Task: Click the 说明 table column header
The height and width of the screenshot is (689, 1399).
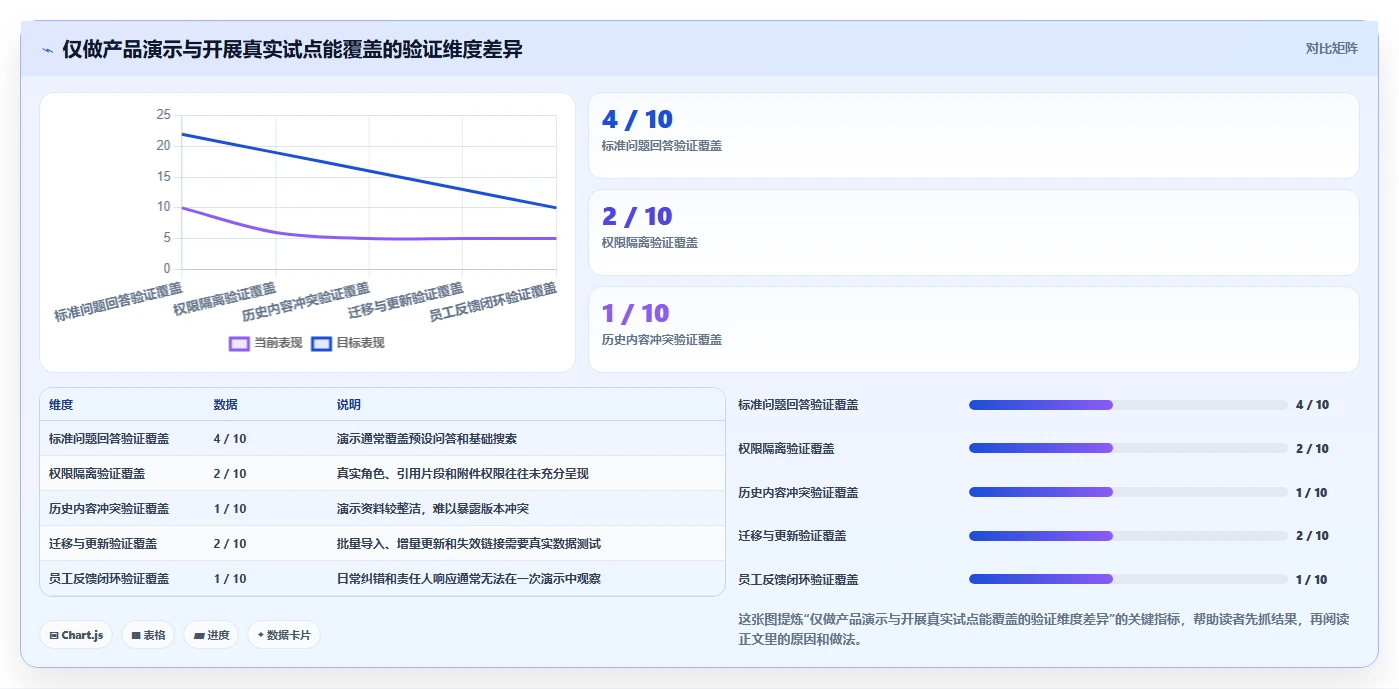Action: click(349, 405)
